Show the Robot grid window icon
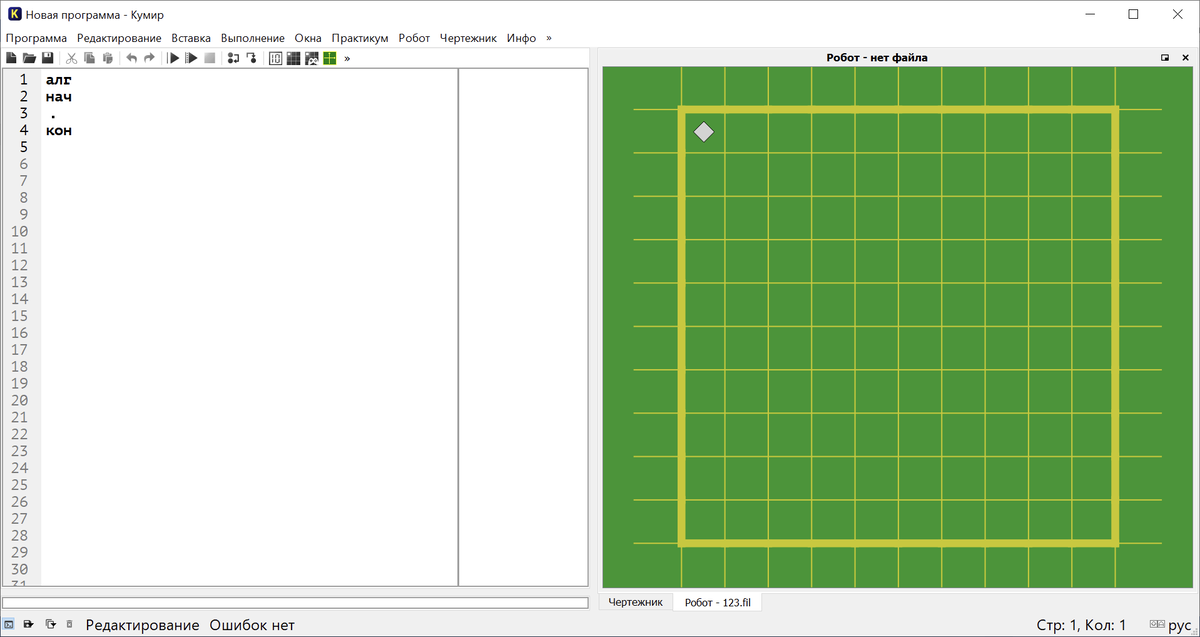1200x637 pixels. coord(293,58)
